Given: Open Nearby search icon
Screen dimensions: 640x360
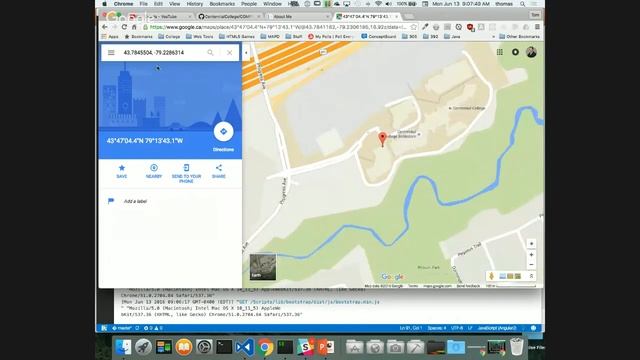Looking at the screenshot, I should click(154, 168).
